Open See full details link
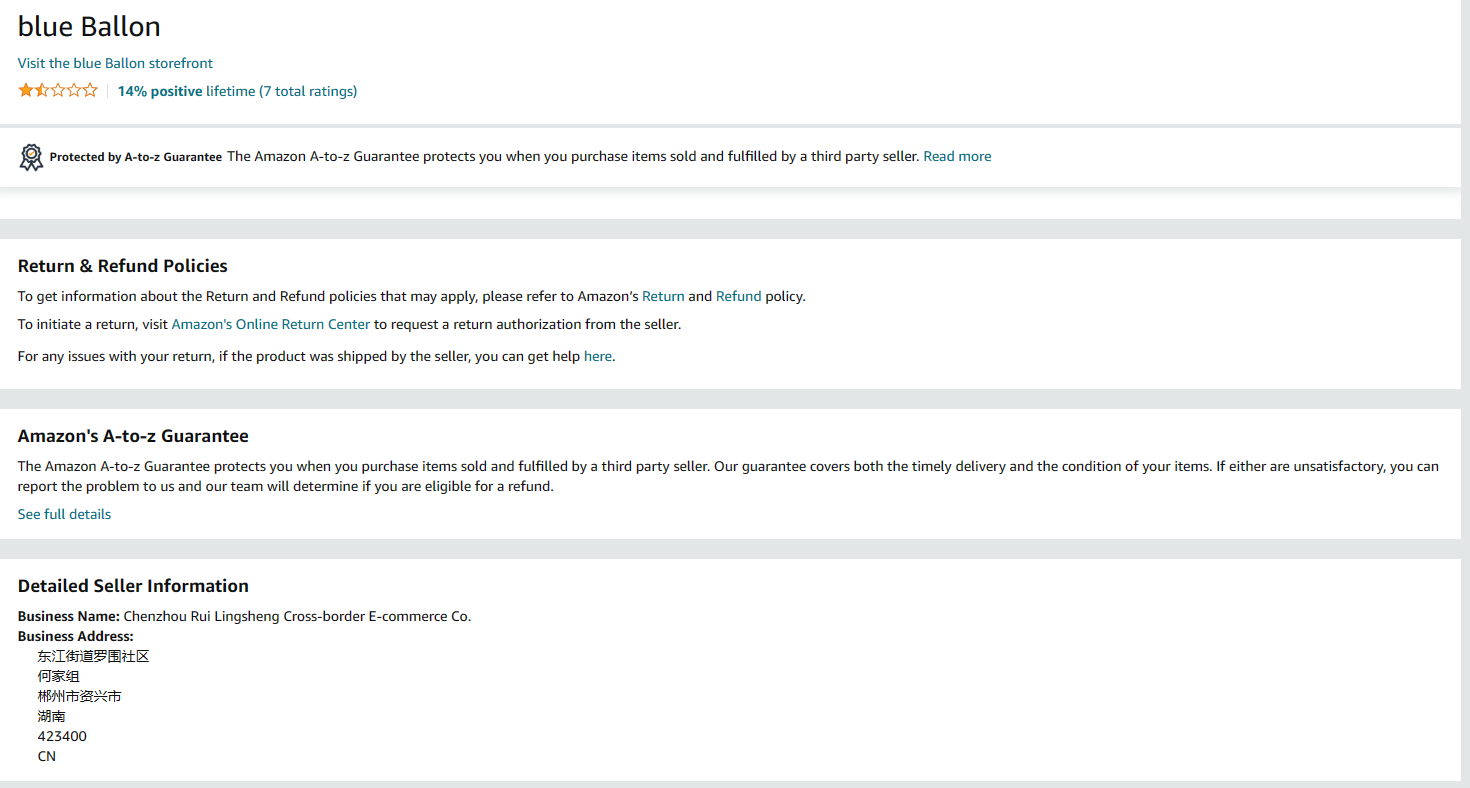This screenshot has height=788, width=1470. click(x=64, y=514)
